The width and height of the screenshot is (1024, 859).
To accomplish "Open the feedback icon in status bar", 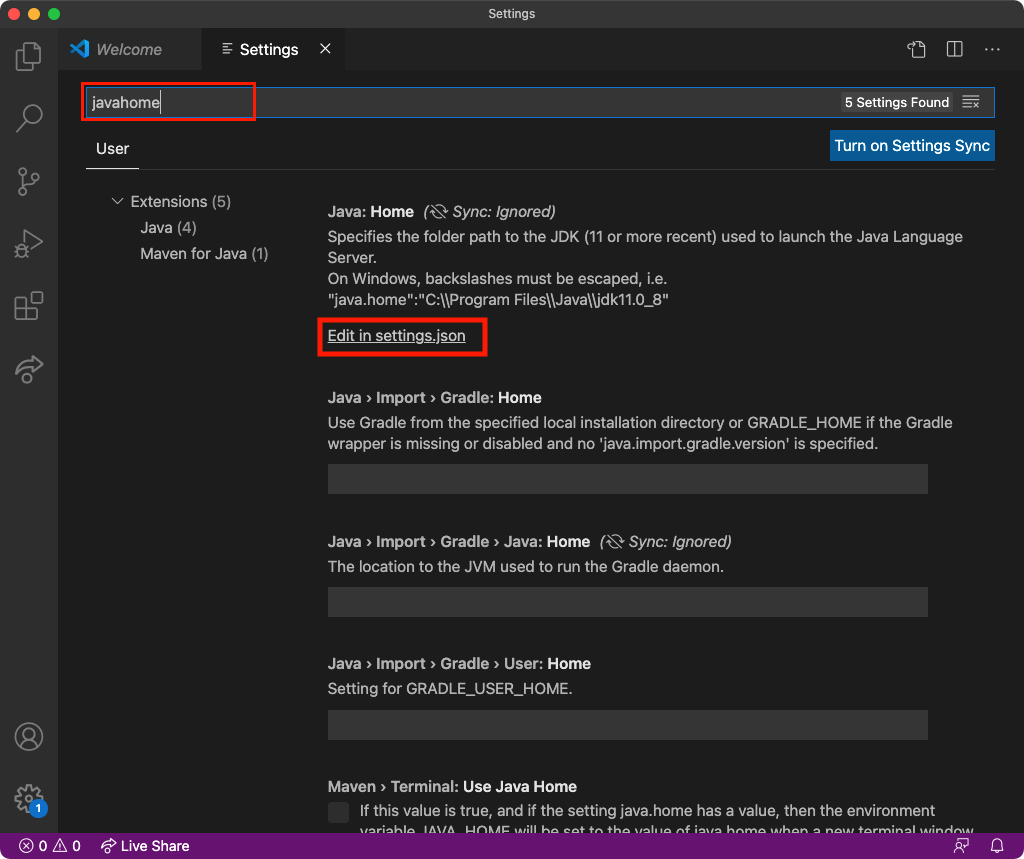I will pos(961,846).
